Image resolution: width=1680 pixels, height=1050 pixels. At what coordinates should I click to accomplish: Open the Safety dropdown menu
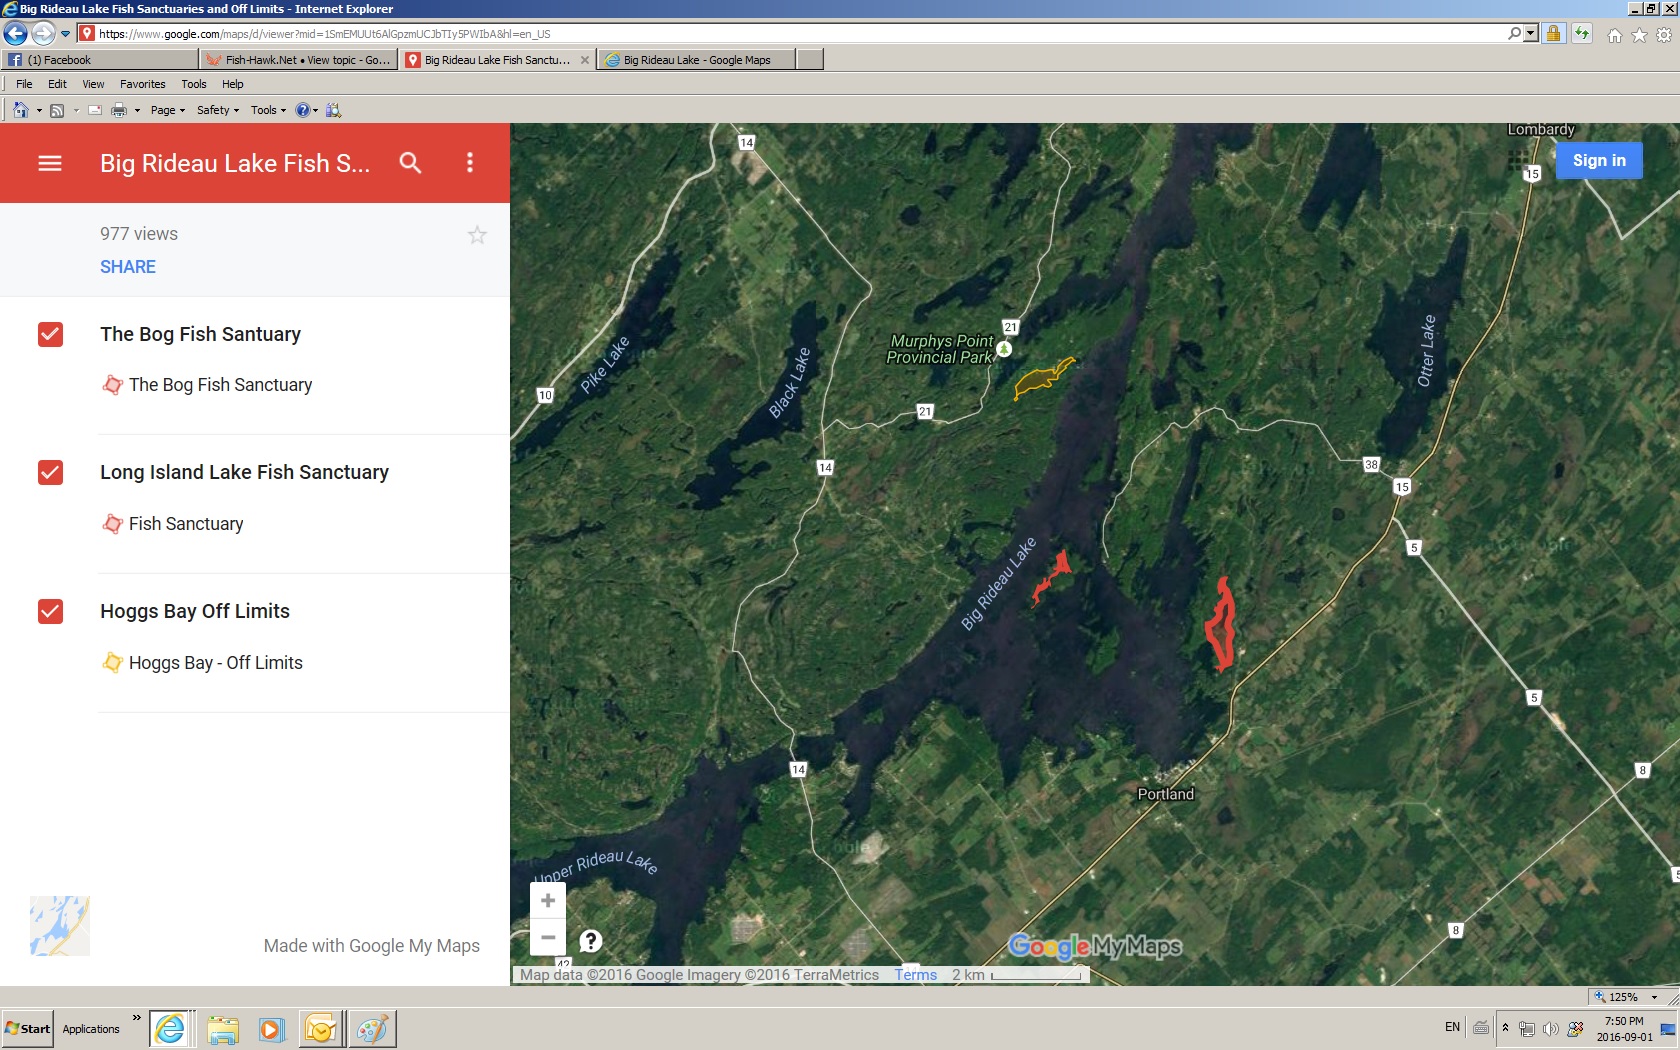[218, 110]
